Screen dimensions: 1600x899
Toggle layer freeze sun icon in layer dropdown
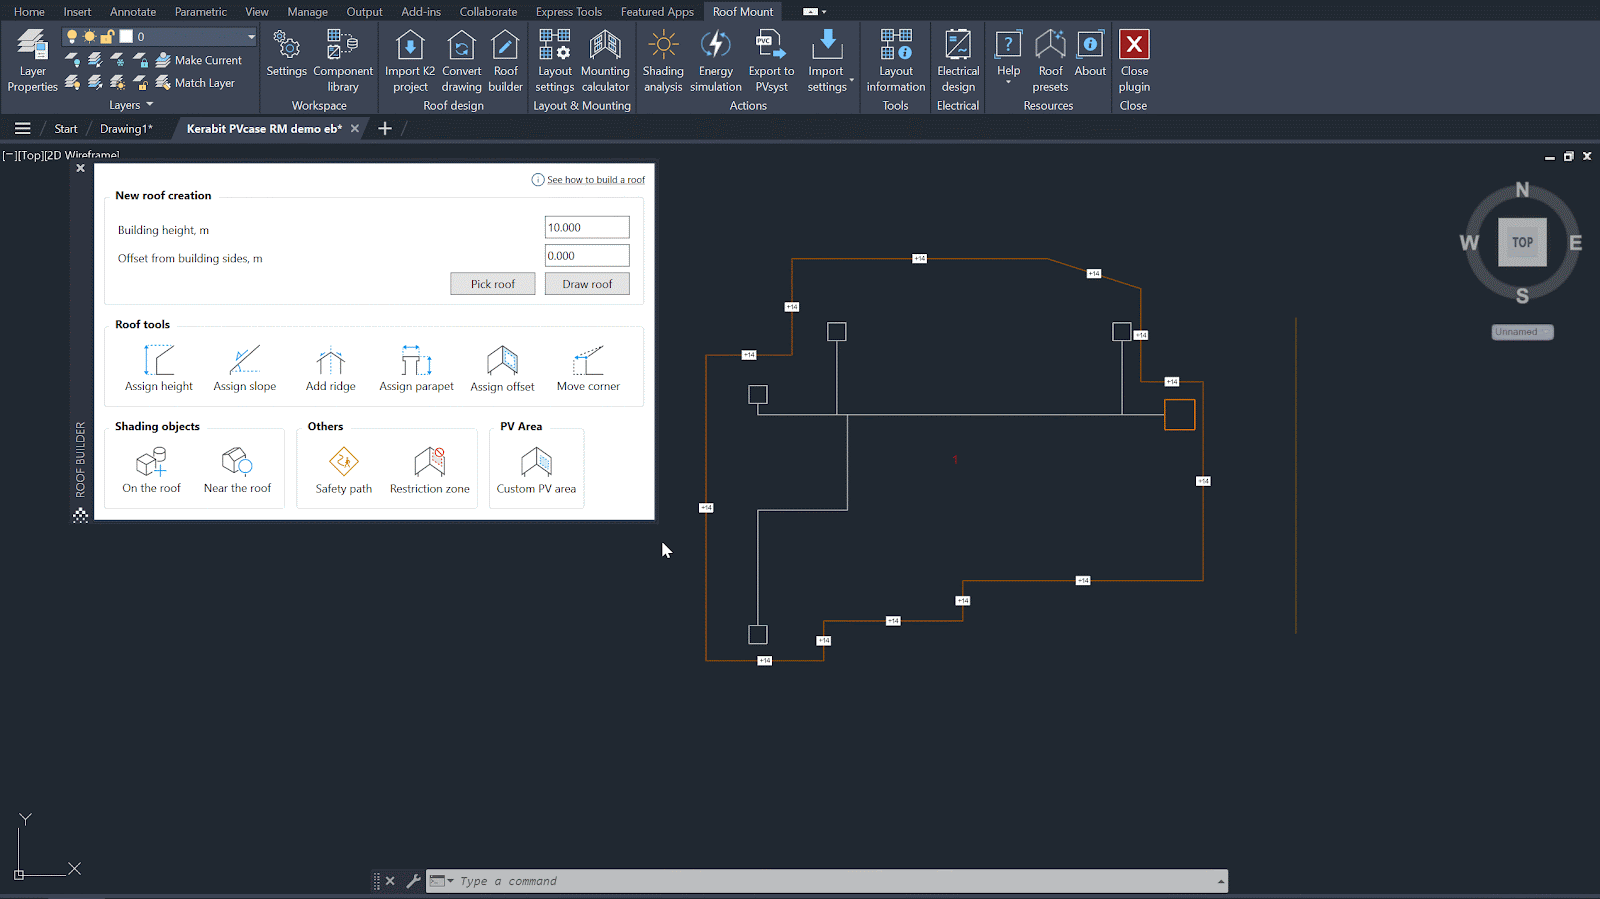(x=90, y=36)
